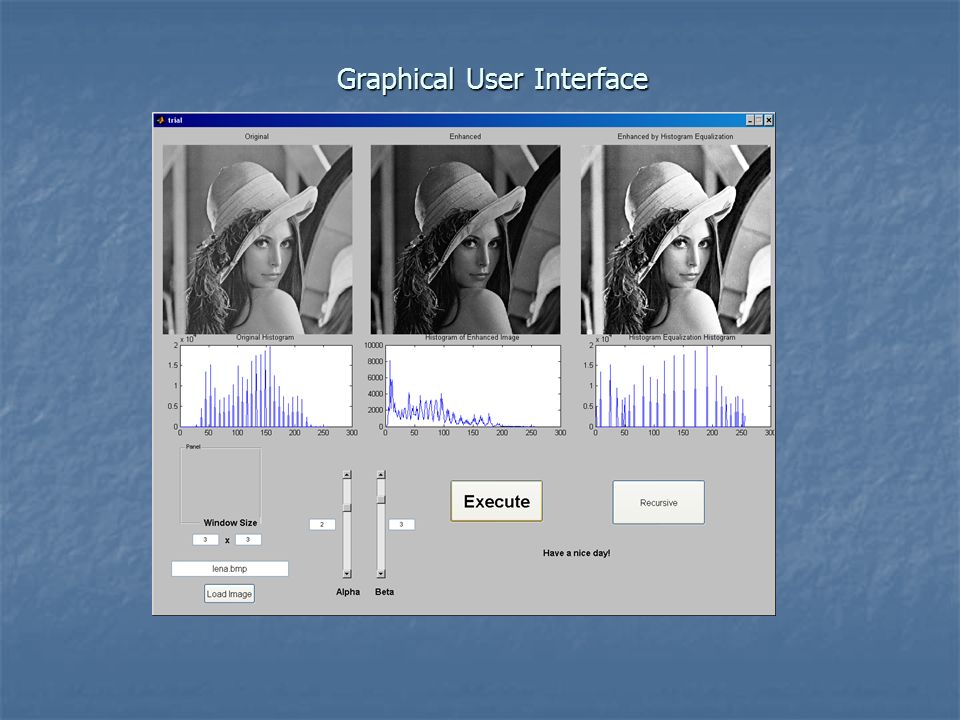Click the up arrow of Beta slider
This screenshot has height=720, width=960.
point(381,474)
